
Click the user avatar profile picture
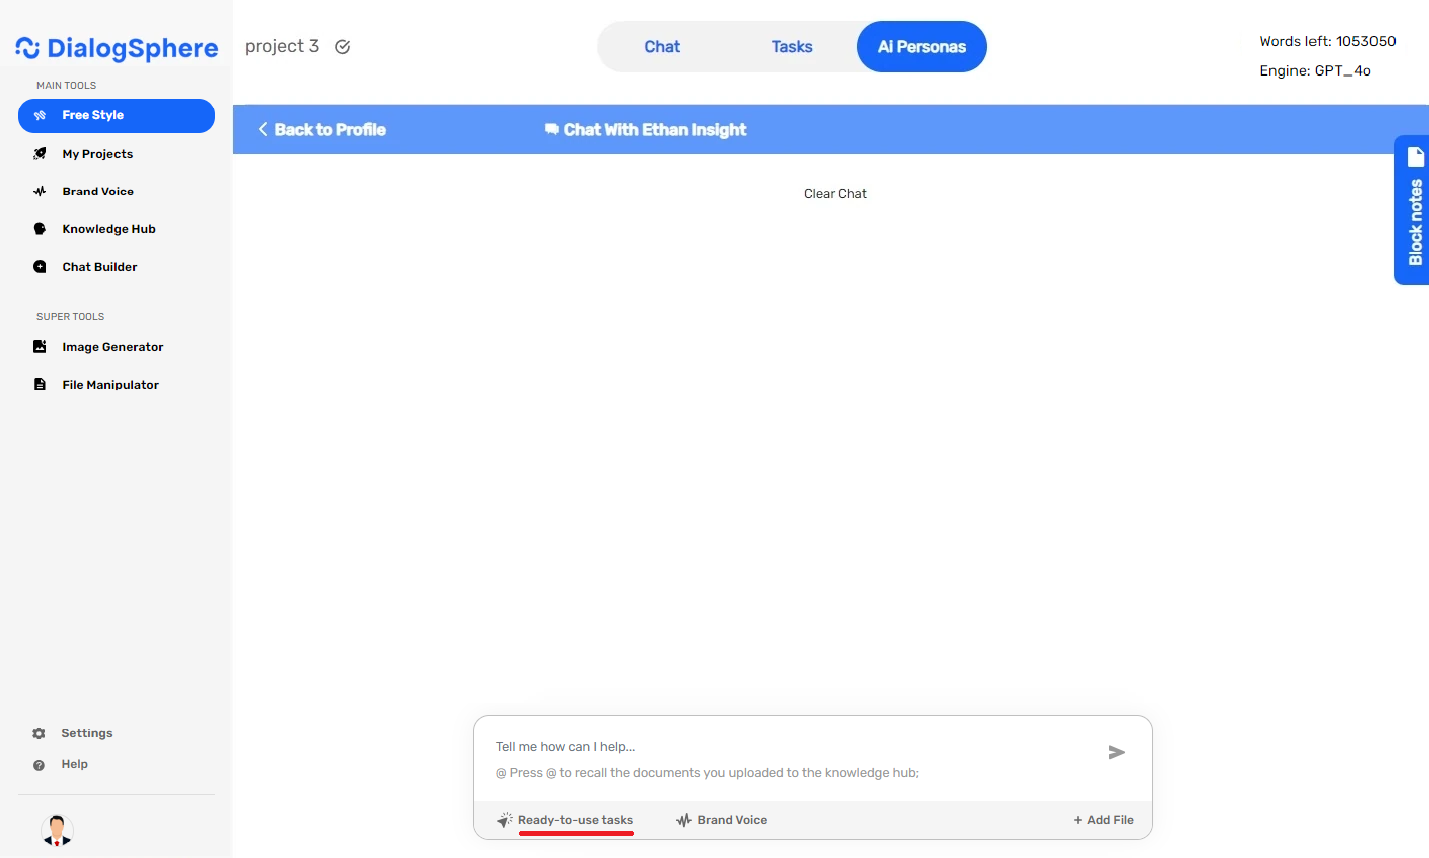click(57, 830)
